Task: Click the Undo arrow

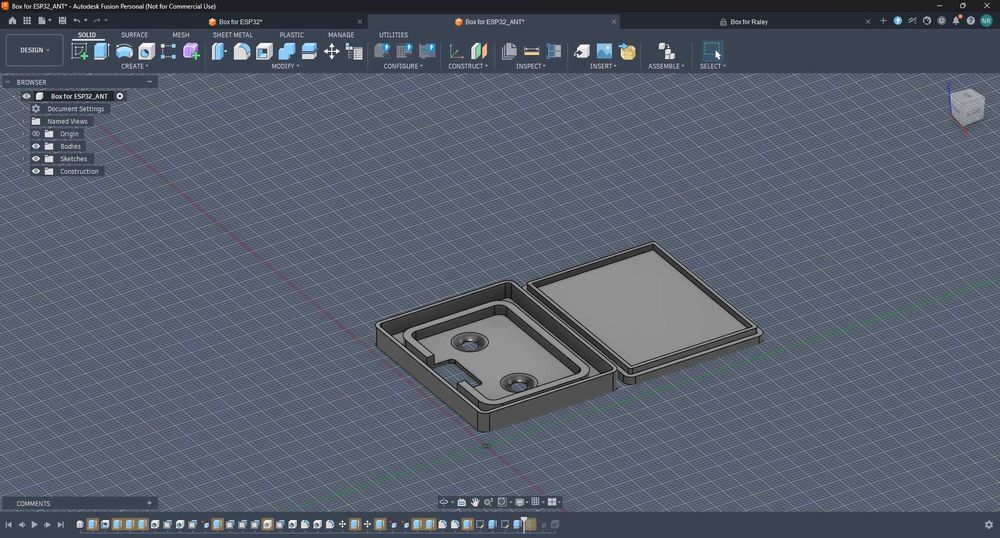Action: [77, 20]
